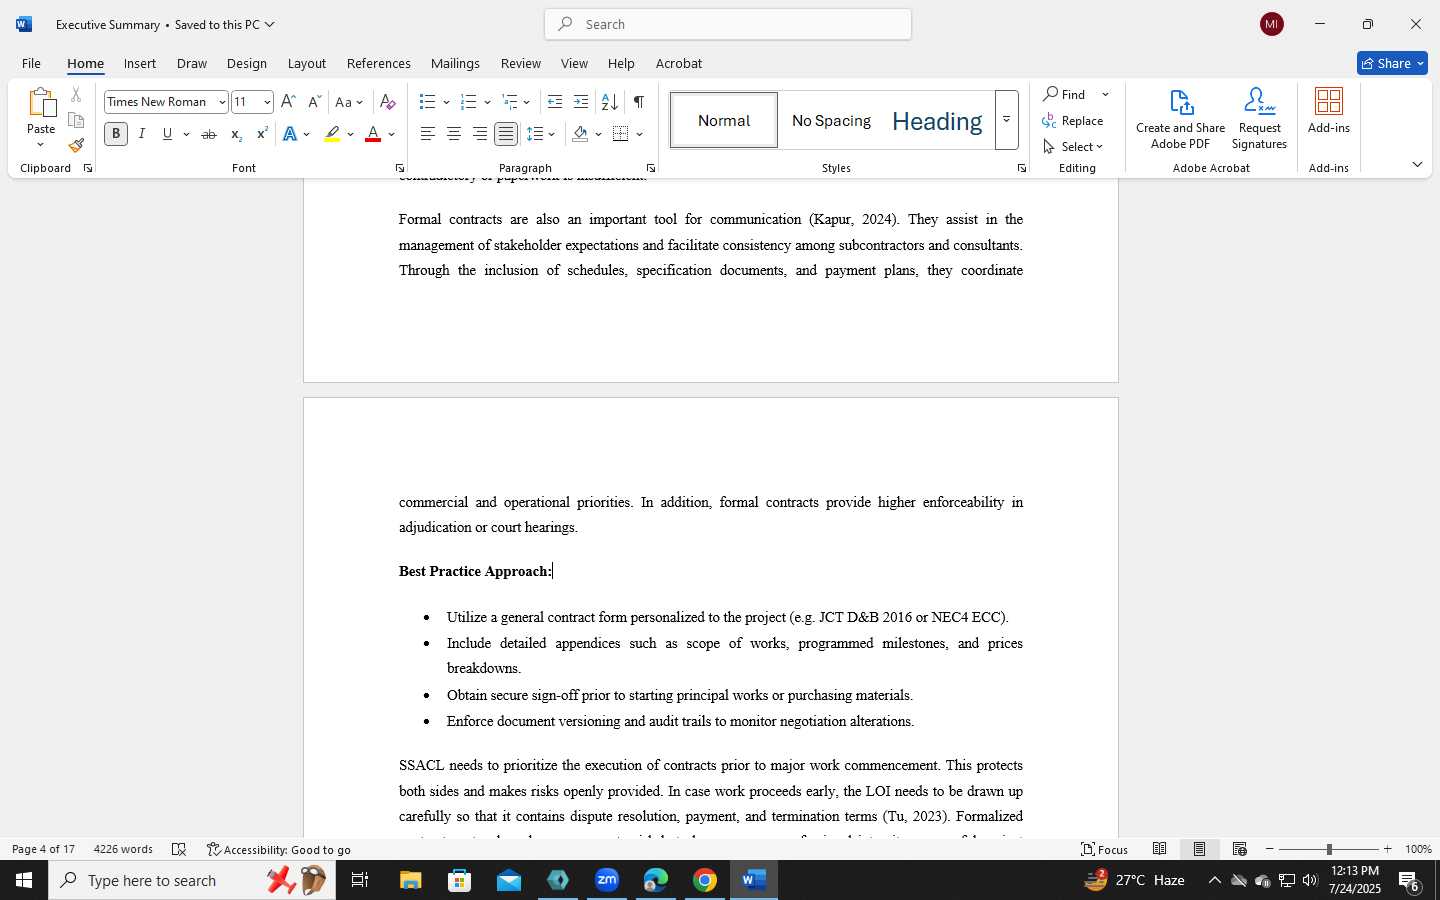Image resolution: width=1440 pixels, height=900 pixels.
Task: Align text to the right
Action: [x=480, y=134]
